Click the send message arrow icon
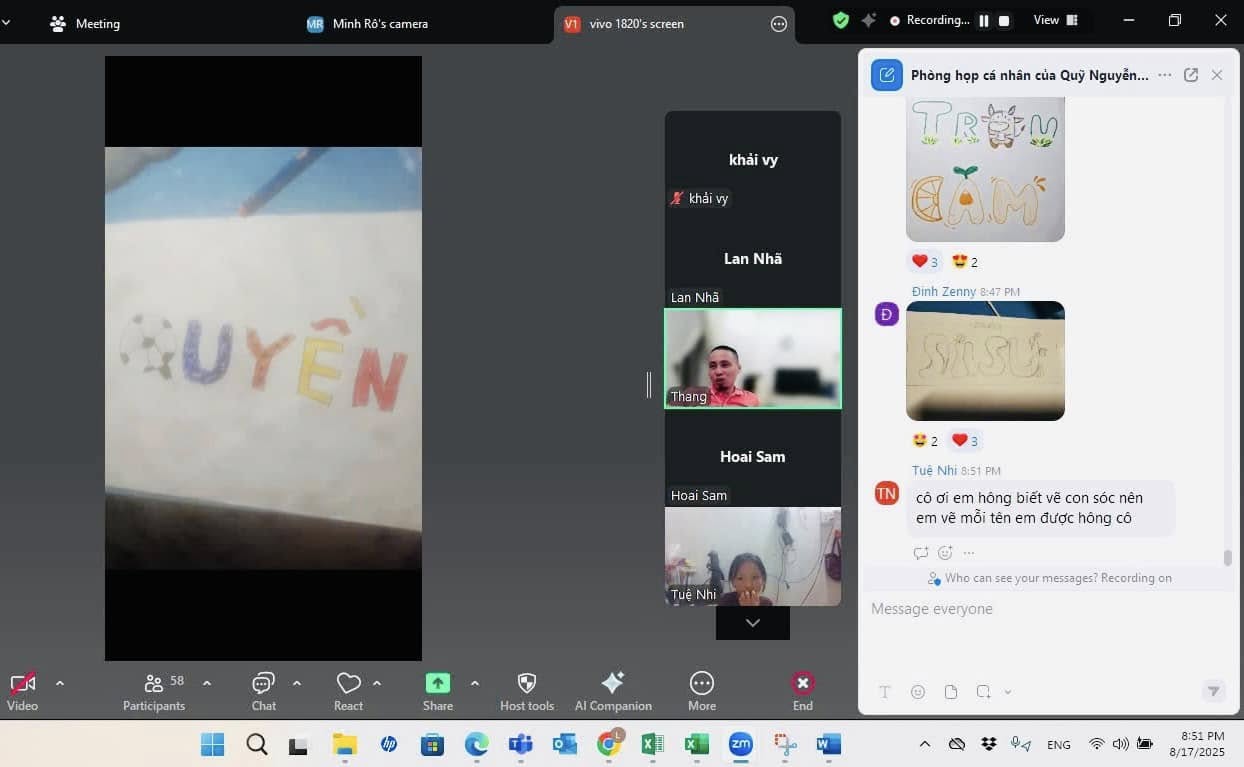Screen dimensions: 1244x767 (1213, 691)
